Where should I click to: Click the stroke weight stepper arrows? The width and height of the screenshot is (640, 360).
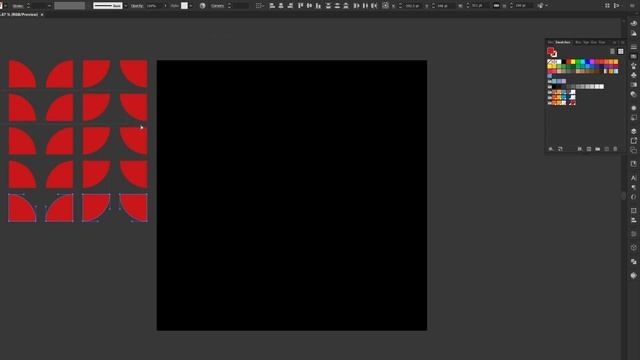pyautogui.click(x=28, y=6)
